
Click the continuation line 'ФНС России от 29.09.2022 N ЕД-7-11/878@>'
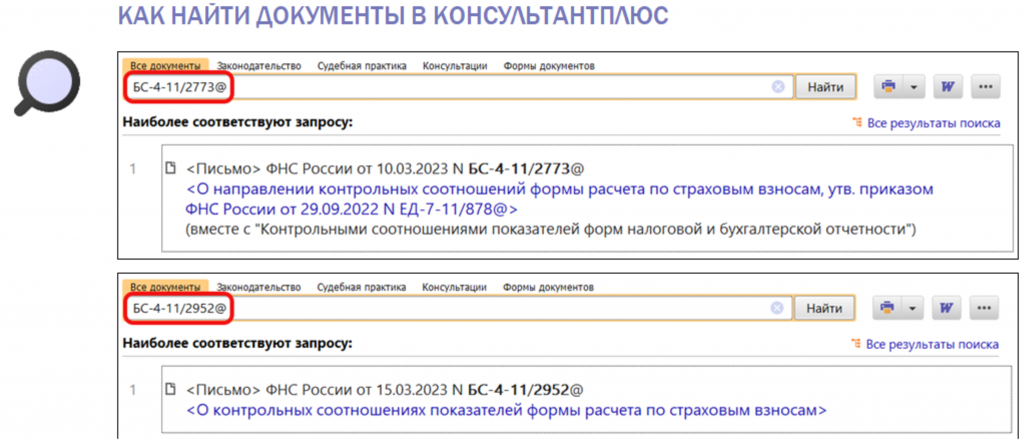352,210
